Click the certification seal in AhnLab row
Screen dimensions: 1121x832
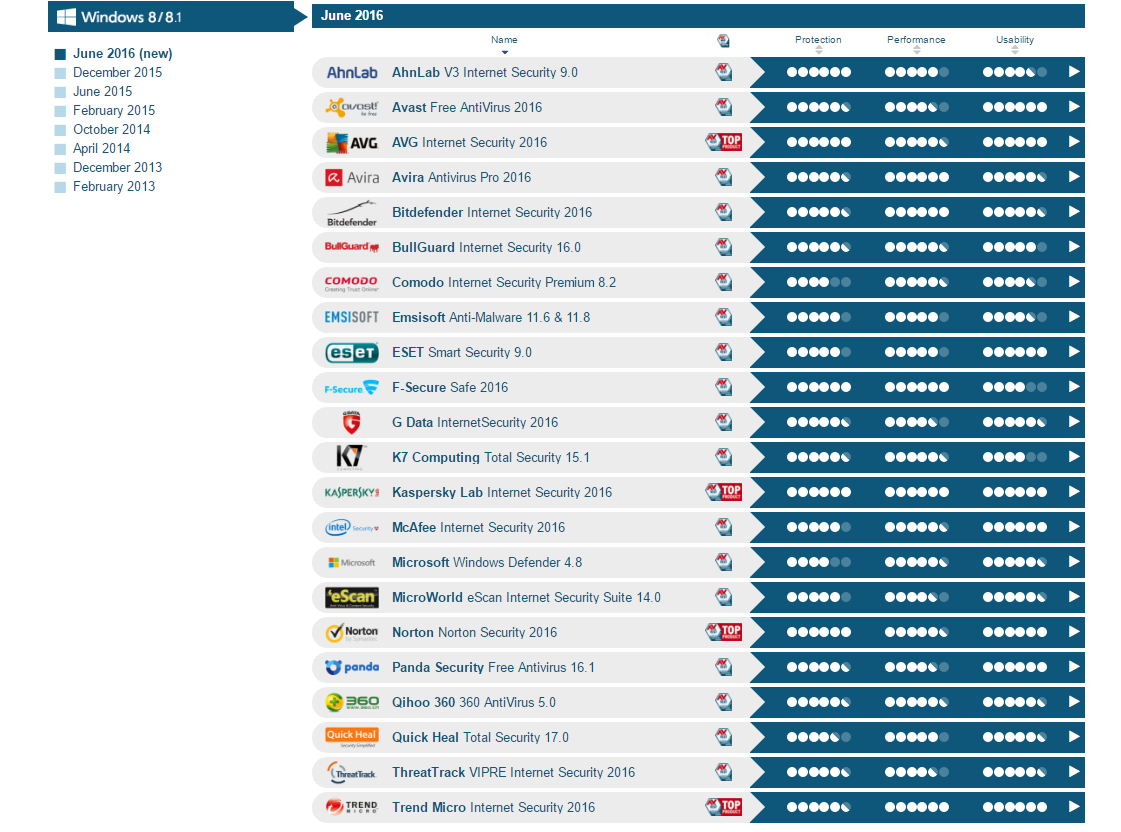pyautogui.click(x=724, y=72)
